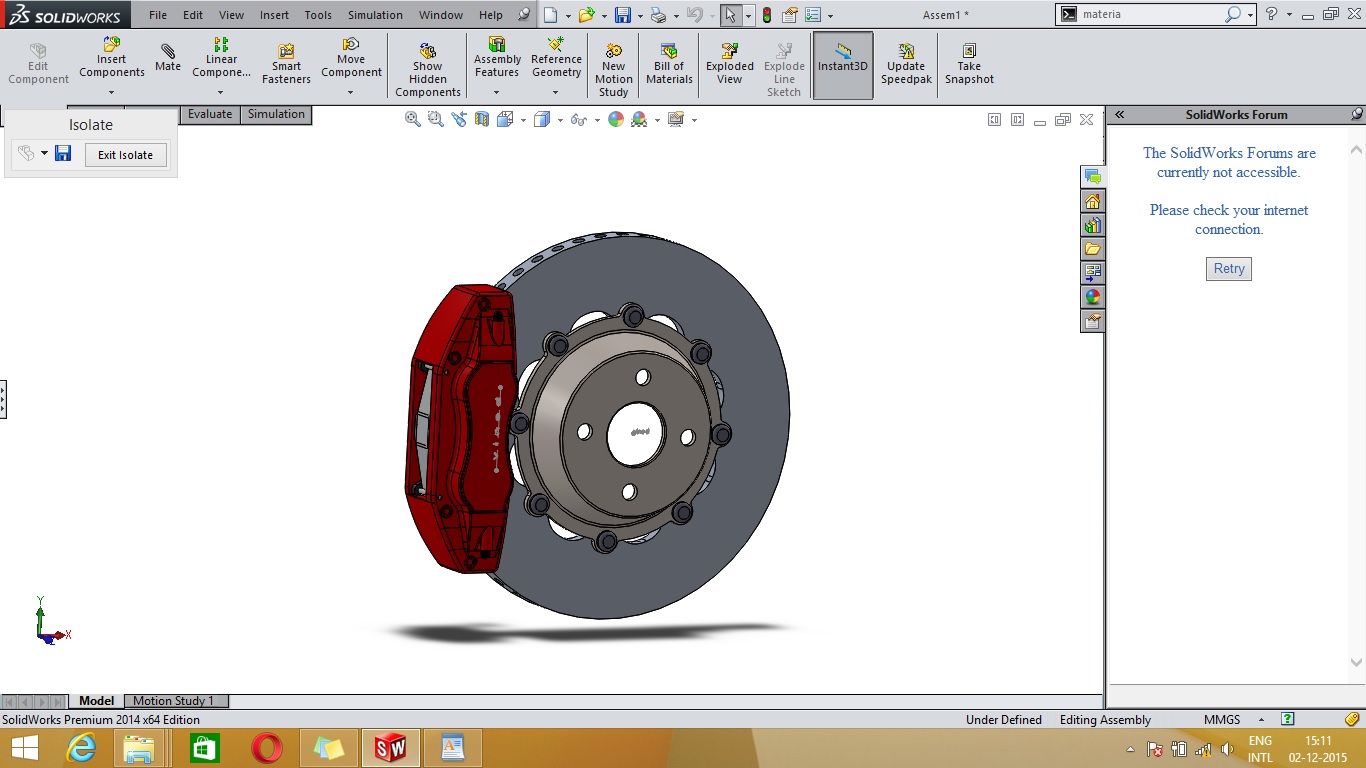Expand Insert Components dropdown arrow

click(x=111, y=93)
